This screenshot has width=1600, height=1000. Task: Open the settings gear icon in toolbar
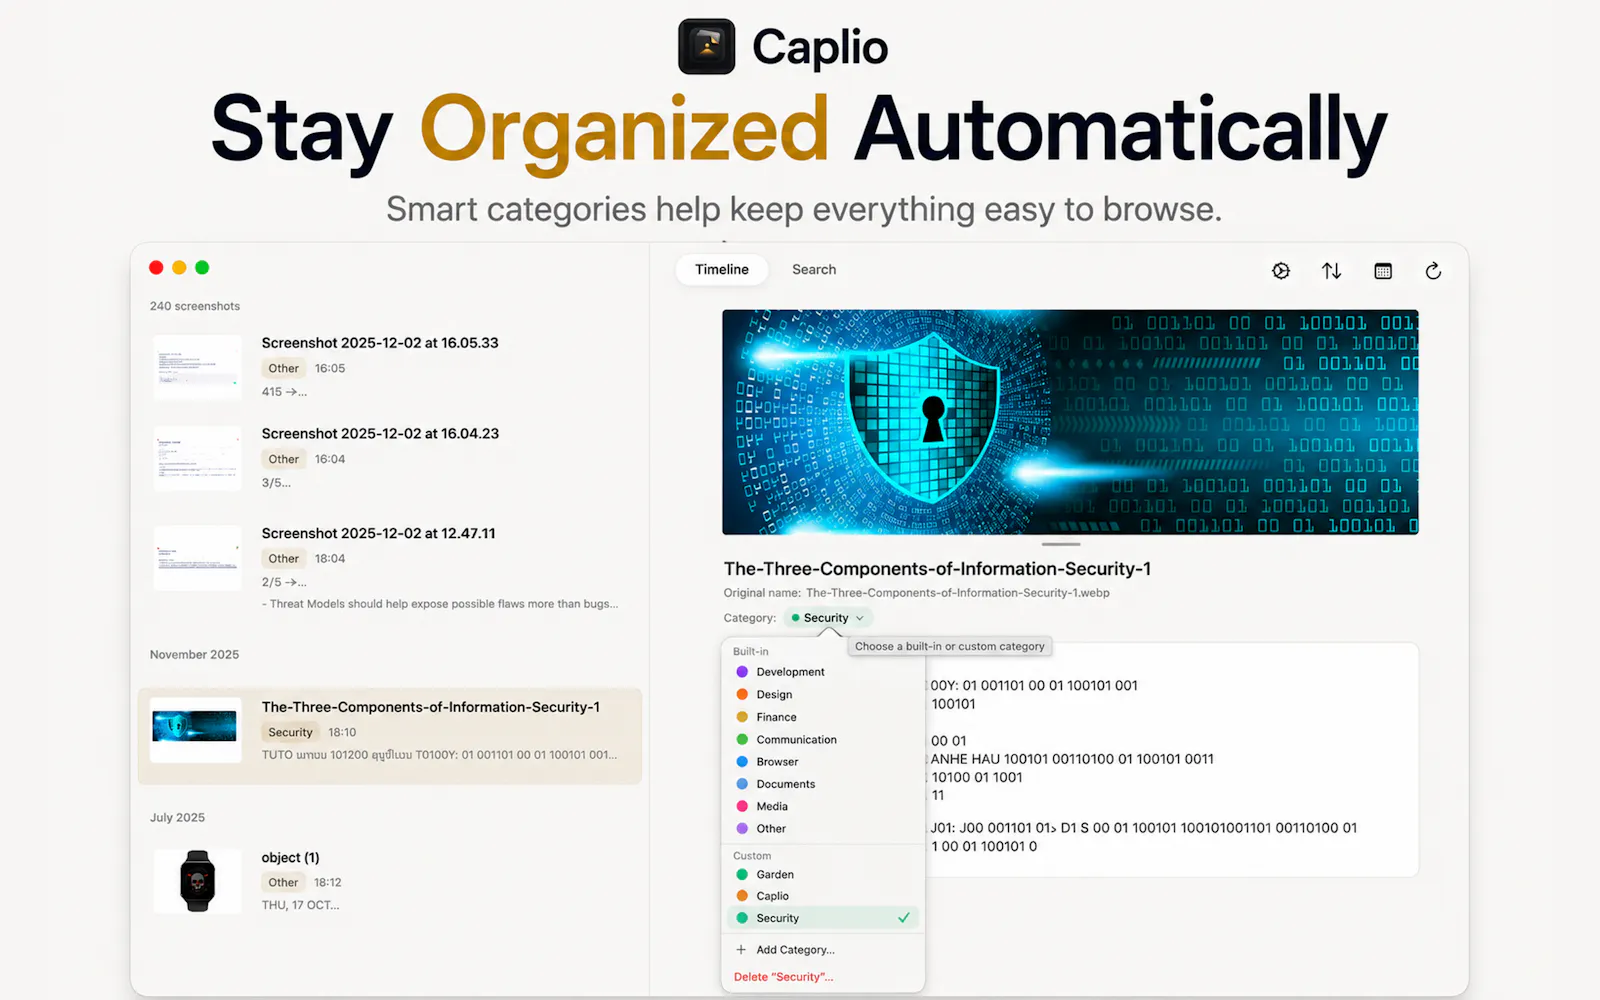[x=1281, y=271]
